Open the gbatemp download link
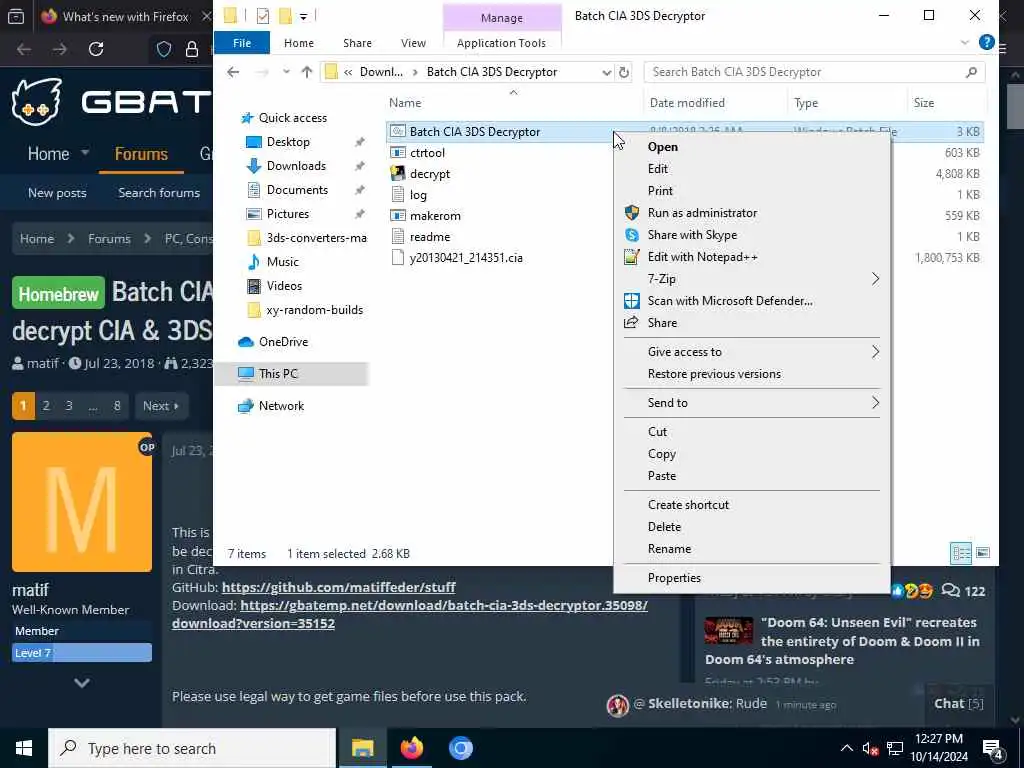Screen dimensions: 1024x768 tap(410, 614)
